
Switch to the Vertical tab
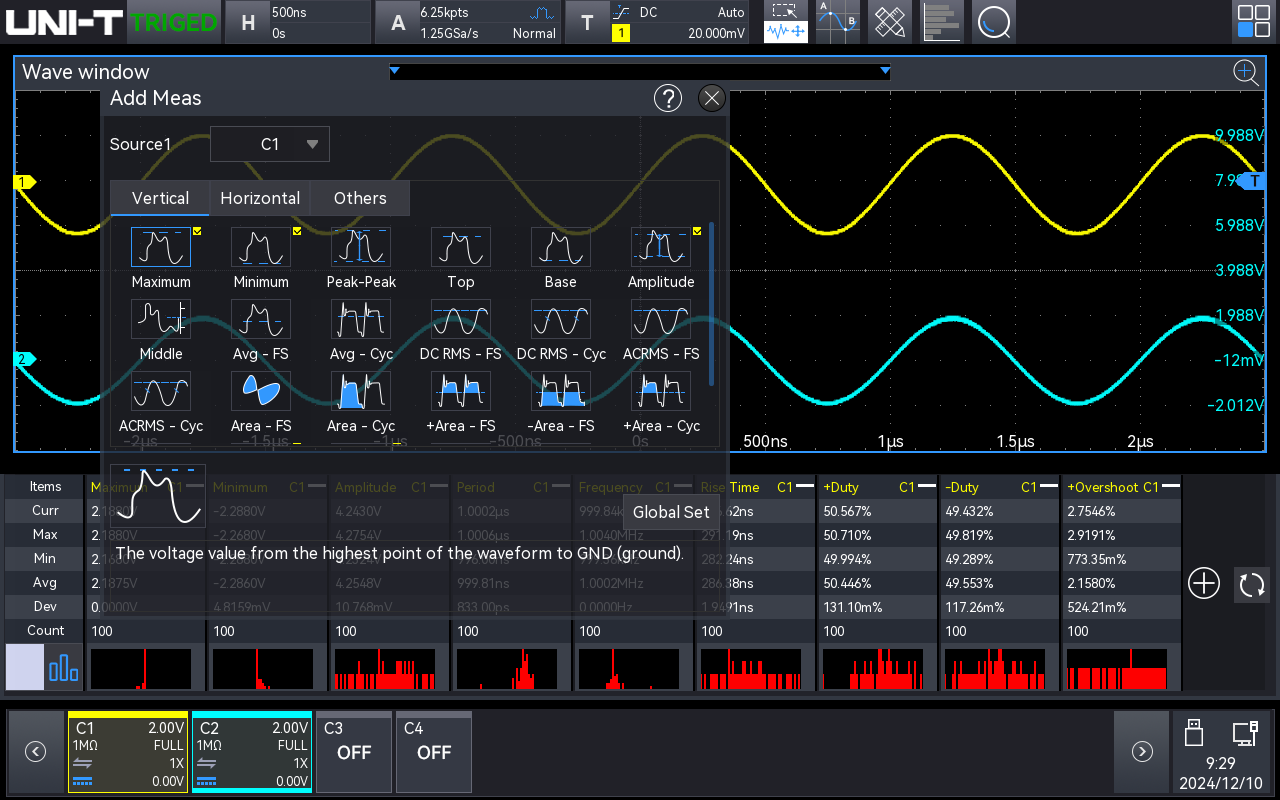click(160, 198)
